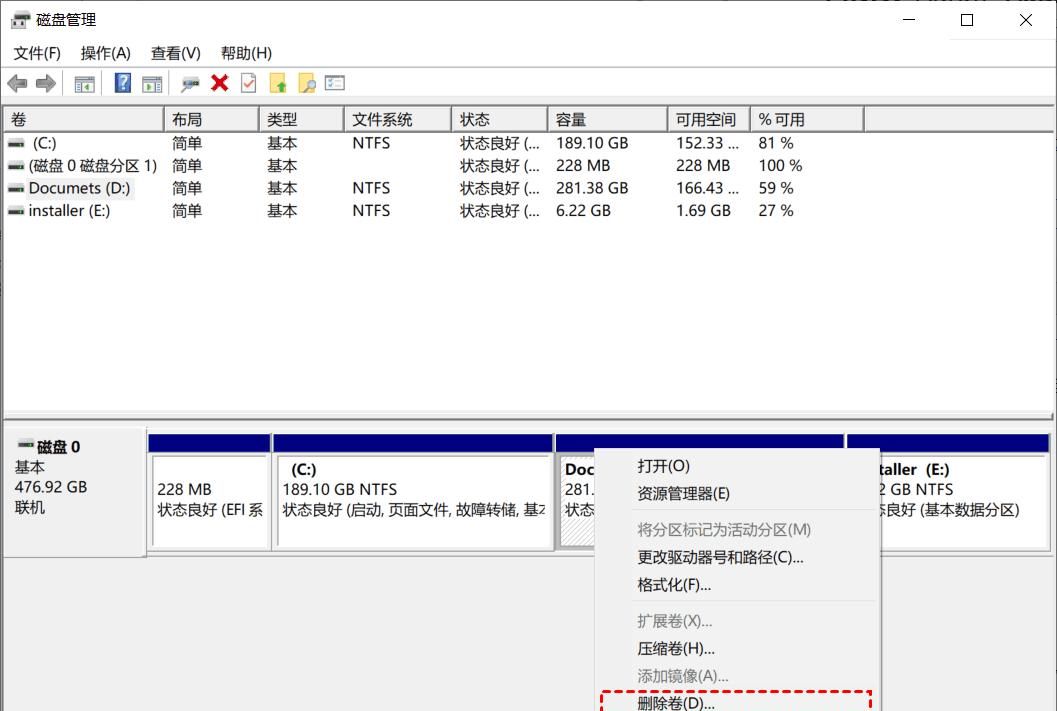The height and width of the screenshot is (711, 1057).
Task: Click the blue question mark help icon
Action: (123, 84)
